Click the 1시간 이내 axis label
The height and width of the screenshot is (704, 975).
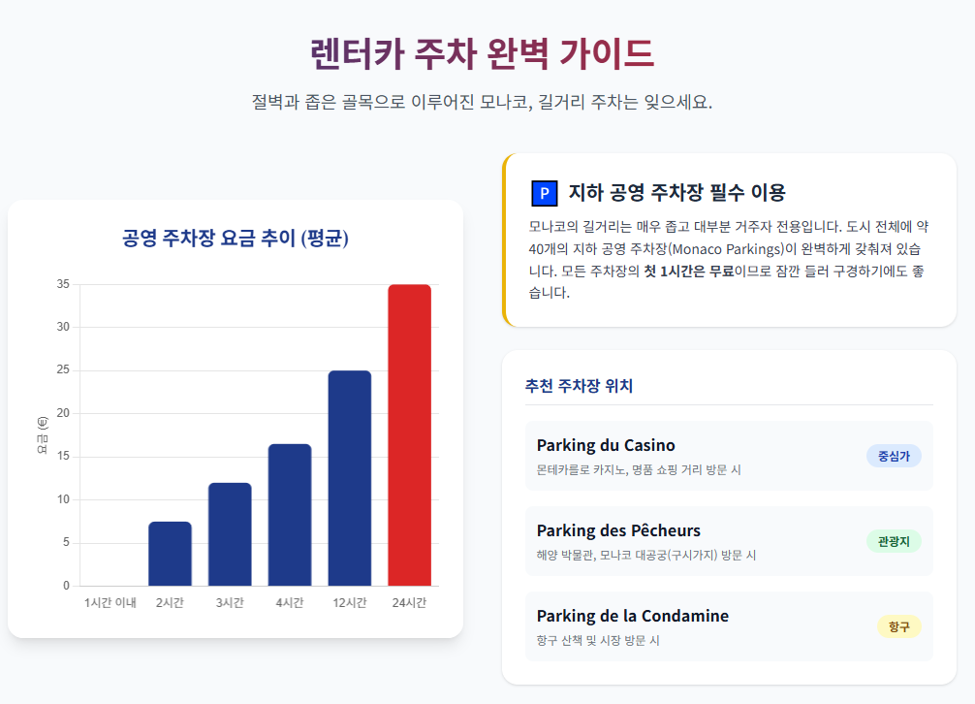tap(110, 603)
